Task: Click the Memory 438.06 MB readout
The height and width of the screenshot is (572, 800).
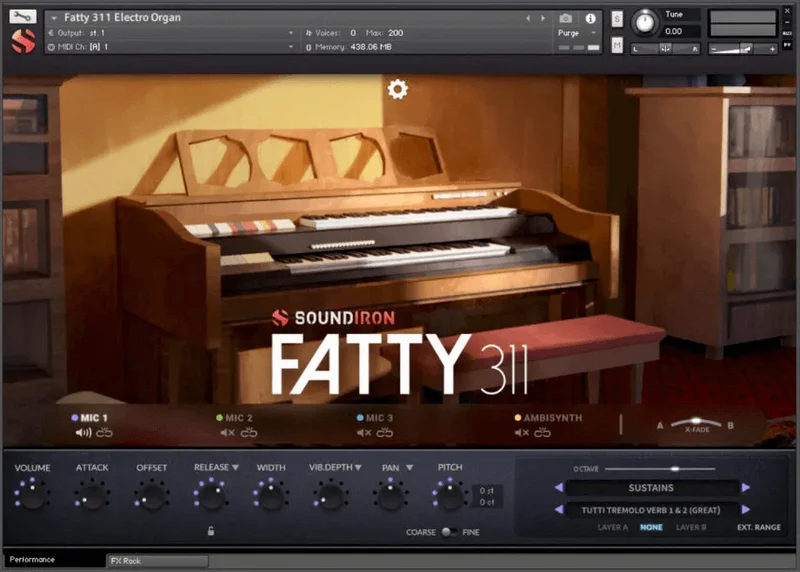Action: (x=371, y=46)
